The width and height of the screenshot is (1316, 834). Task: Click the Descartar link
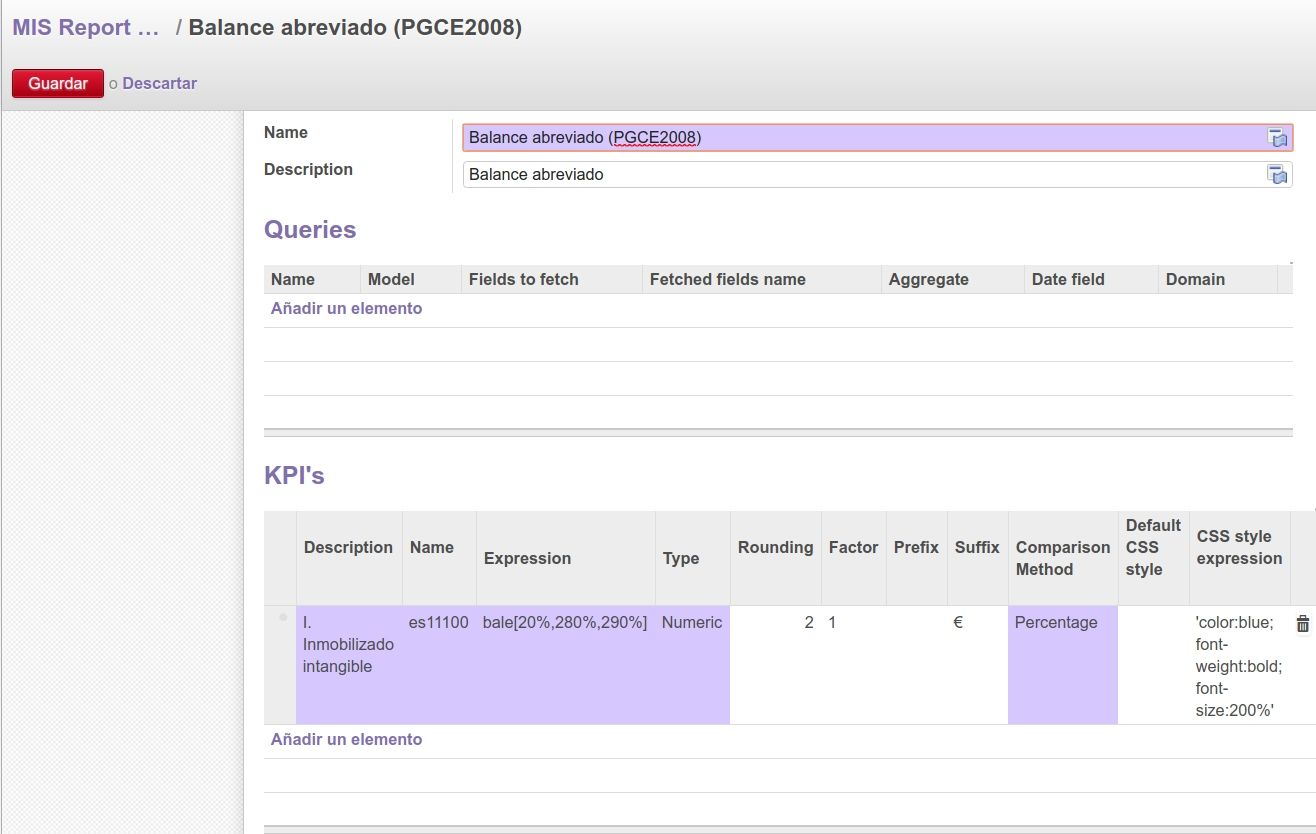point(159,84)
